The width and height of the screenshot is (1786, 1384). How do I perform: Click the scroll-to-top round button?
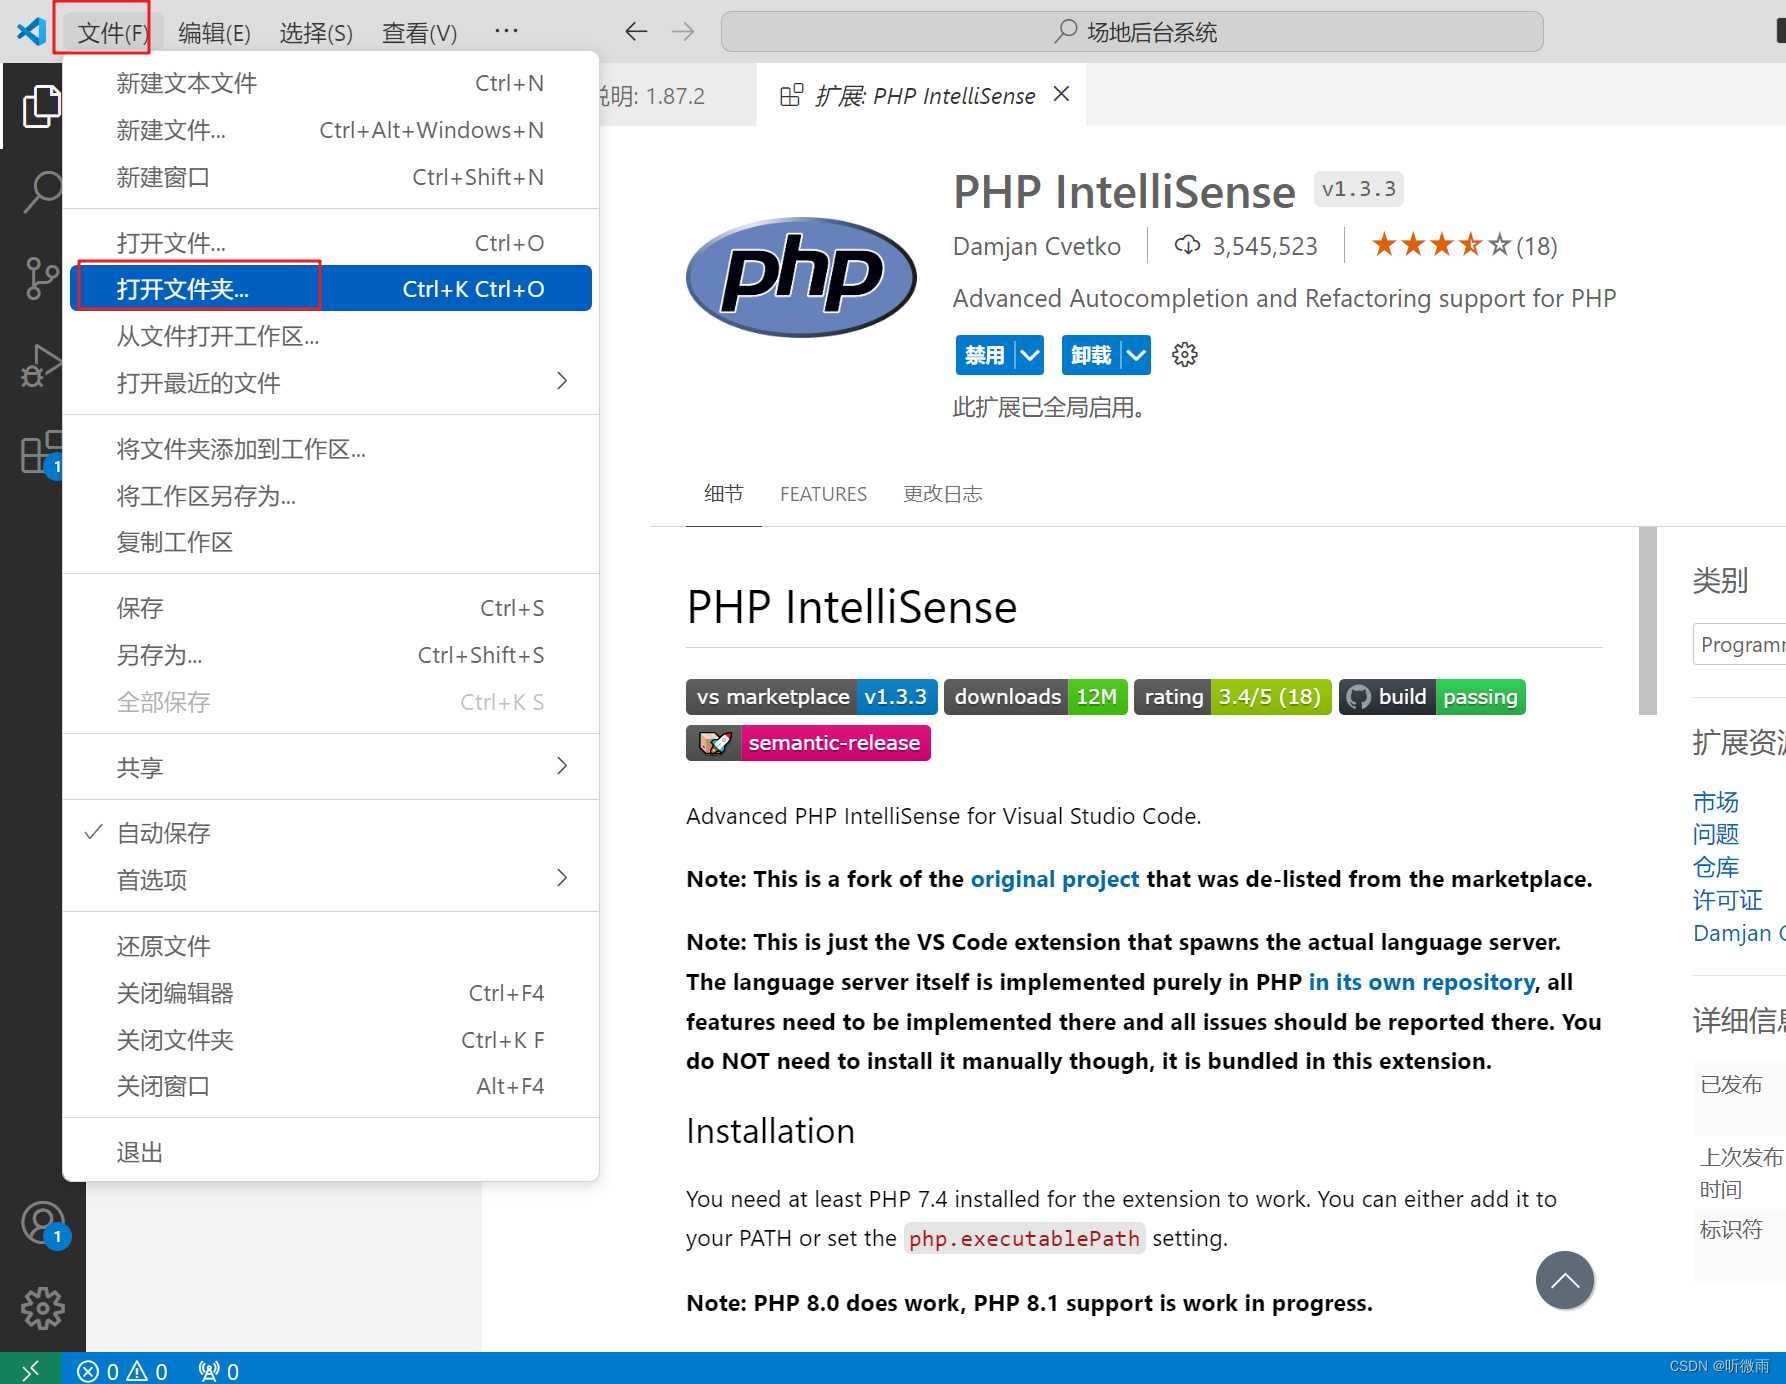click(1565, 1280)
